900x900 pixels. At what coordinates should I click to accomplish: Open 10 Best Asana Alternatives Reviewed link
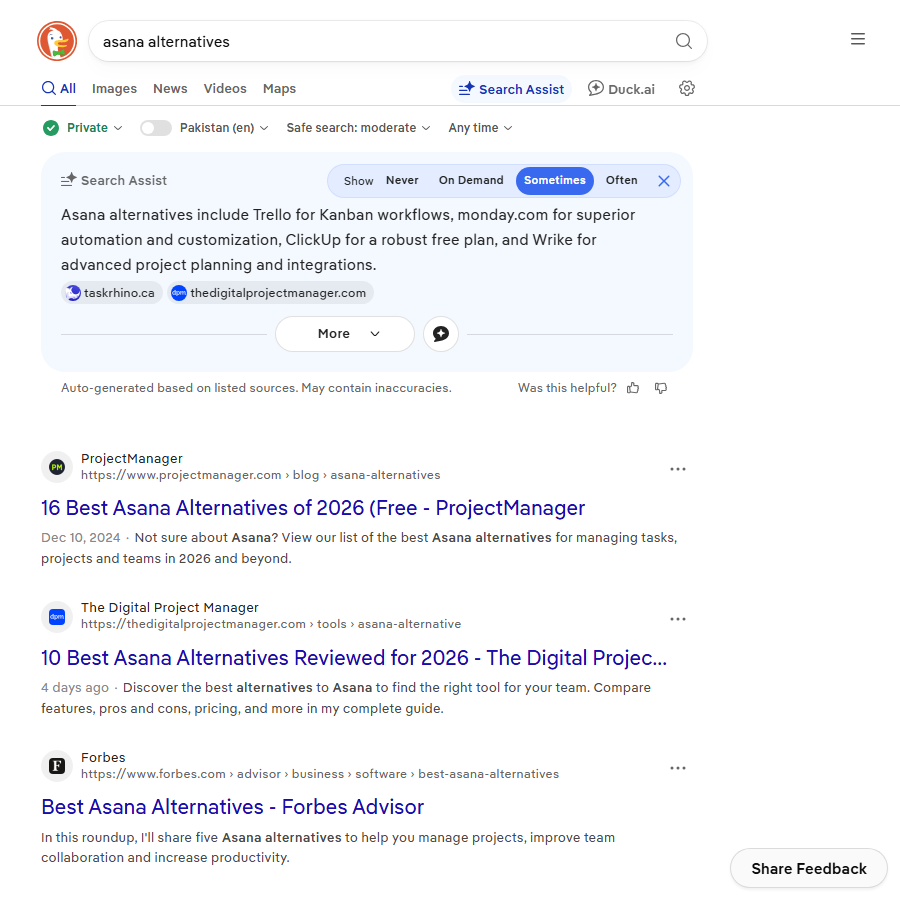pos(354,658)
